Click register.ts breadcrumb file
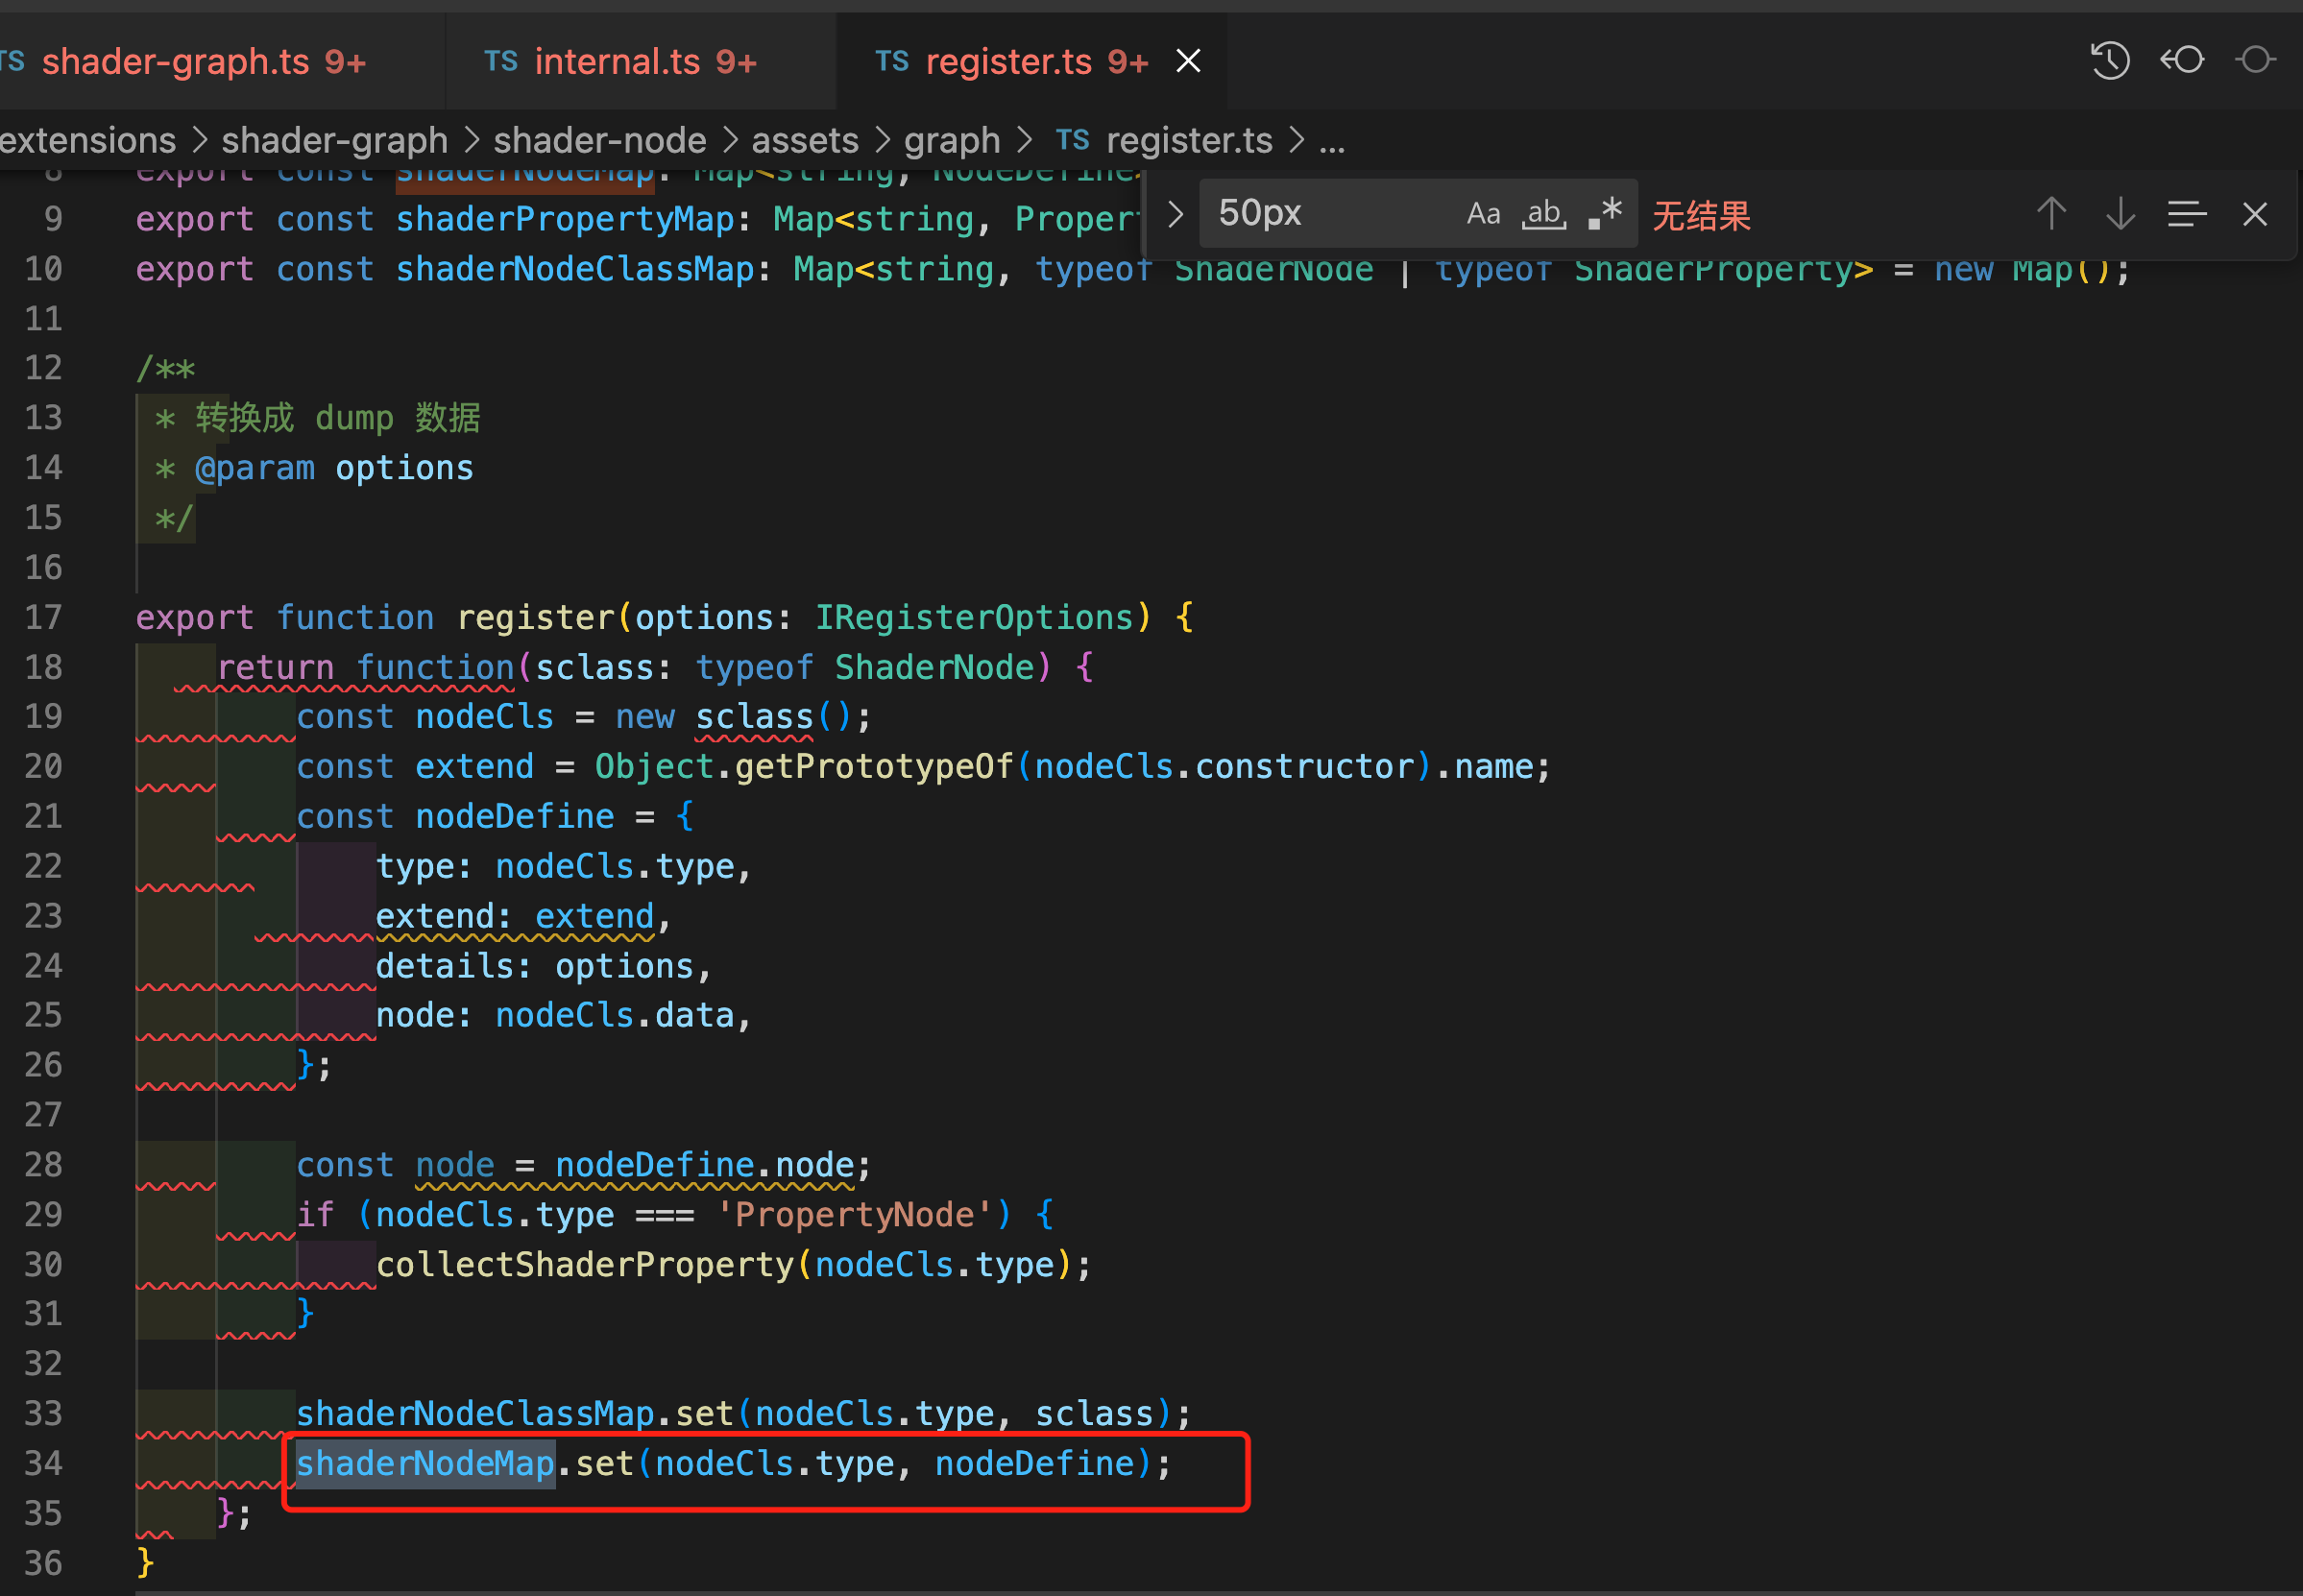 1188,140
